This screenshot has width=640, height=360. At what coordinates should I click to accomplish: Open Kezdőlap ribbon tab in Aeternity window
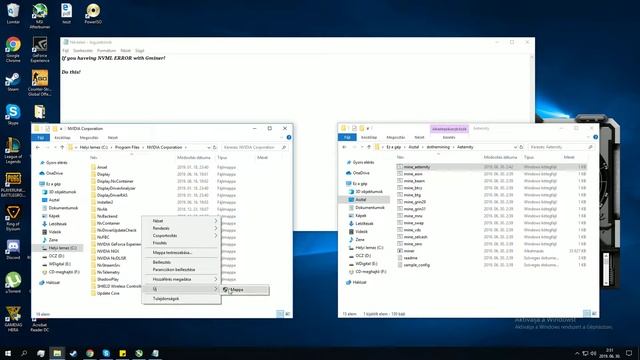point(369,138)
